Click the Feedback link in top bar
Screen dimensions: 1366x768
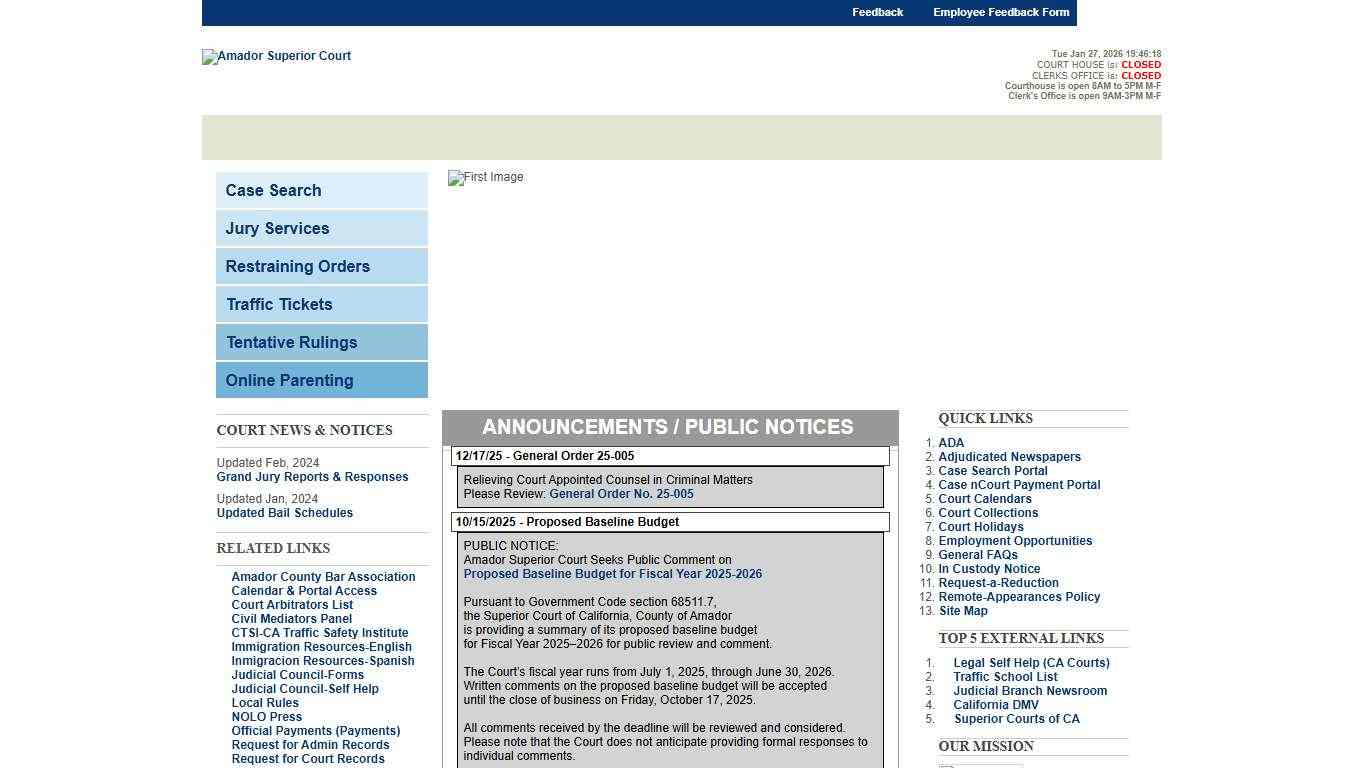pos(877,12)
